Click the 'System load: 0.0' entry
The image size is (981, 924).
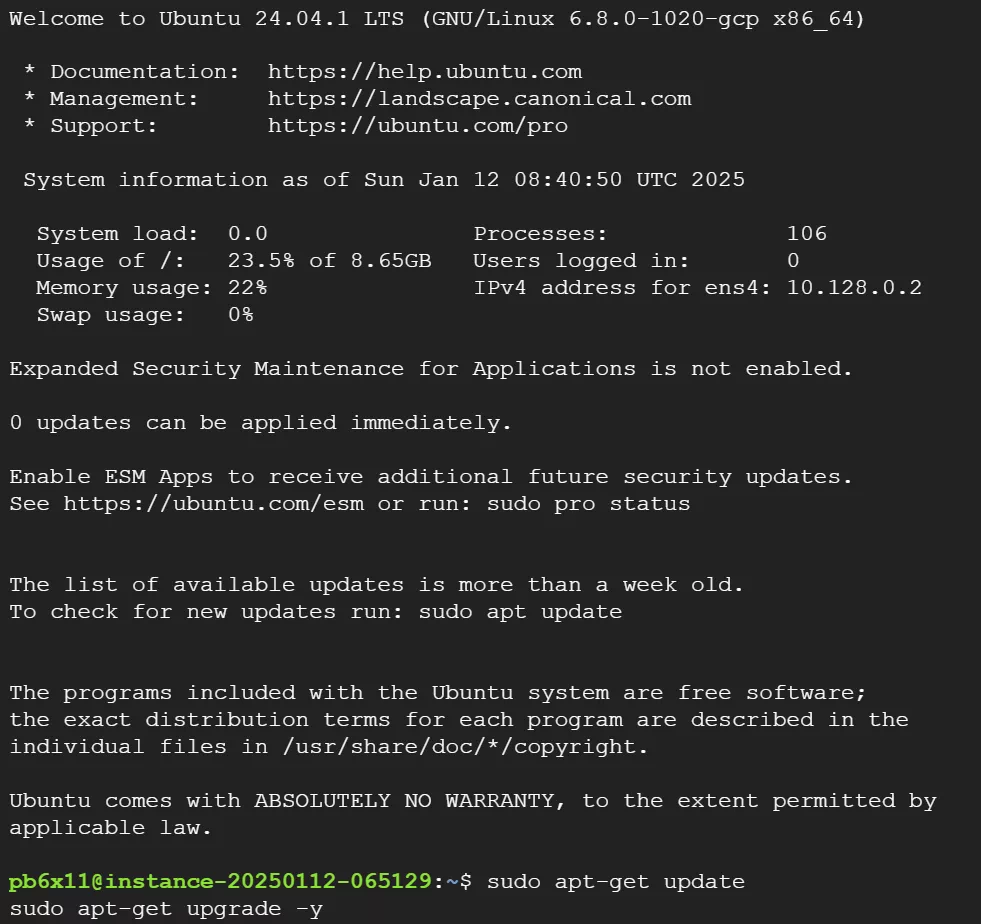152,234
